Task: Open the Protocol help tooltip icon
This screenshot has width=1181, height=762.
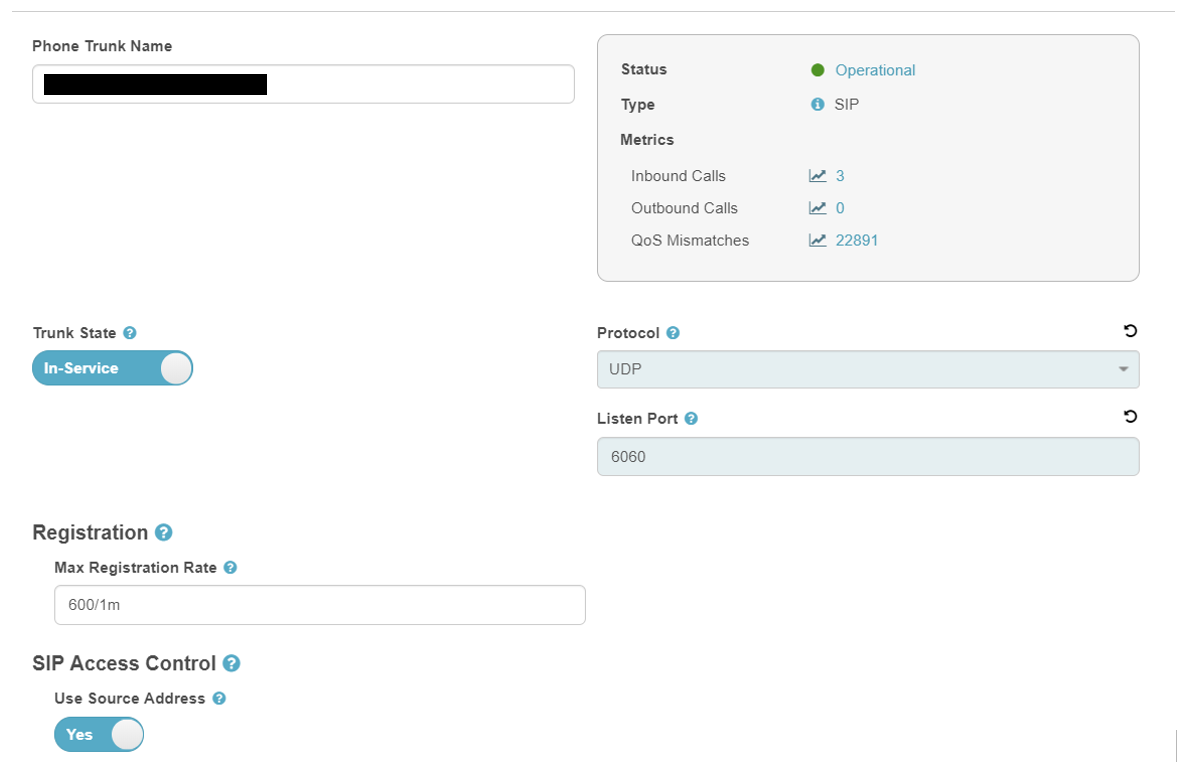Action: [x=673, y=333]
